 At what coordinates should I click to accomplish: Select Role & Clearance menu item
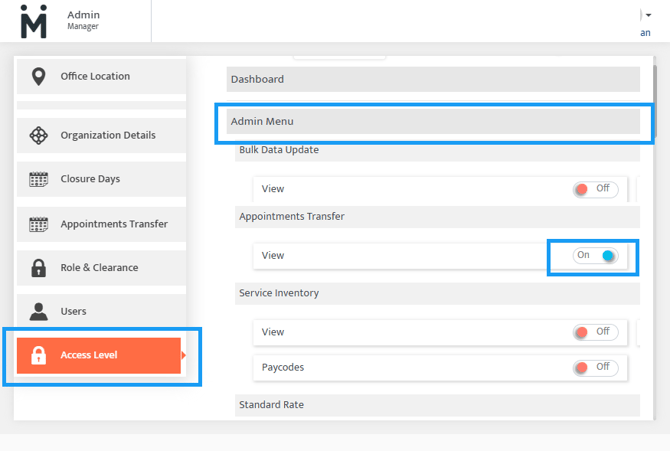click(101, 268)
